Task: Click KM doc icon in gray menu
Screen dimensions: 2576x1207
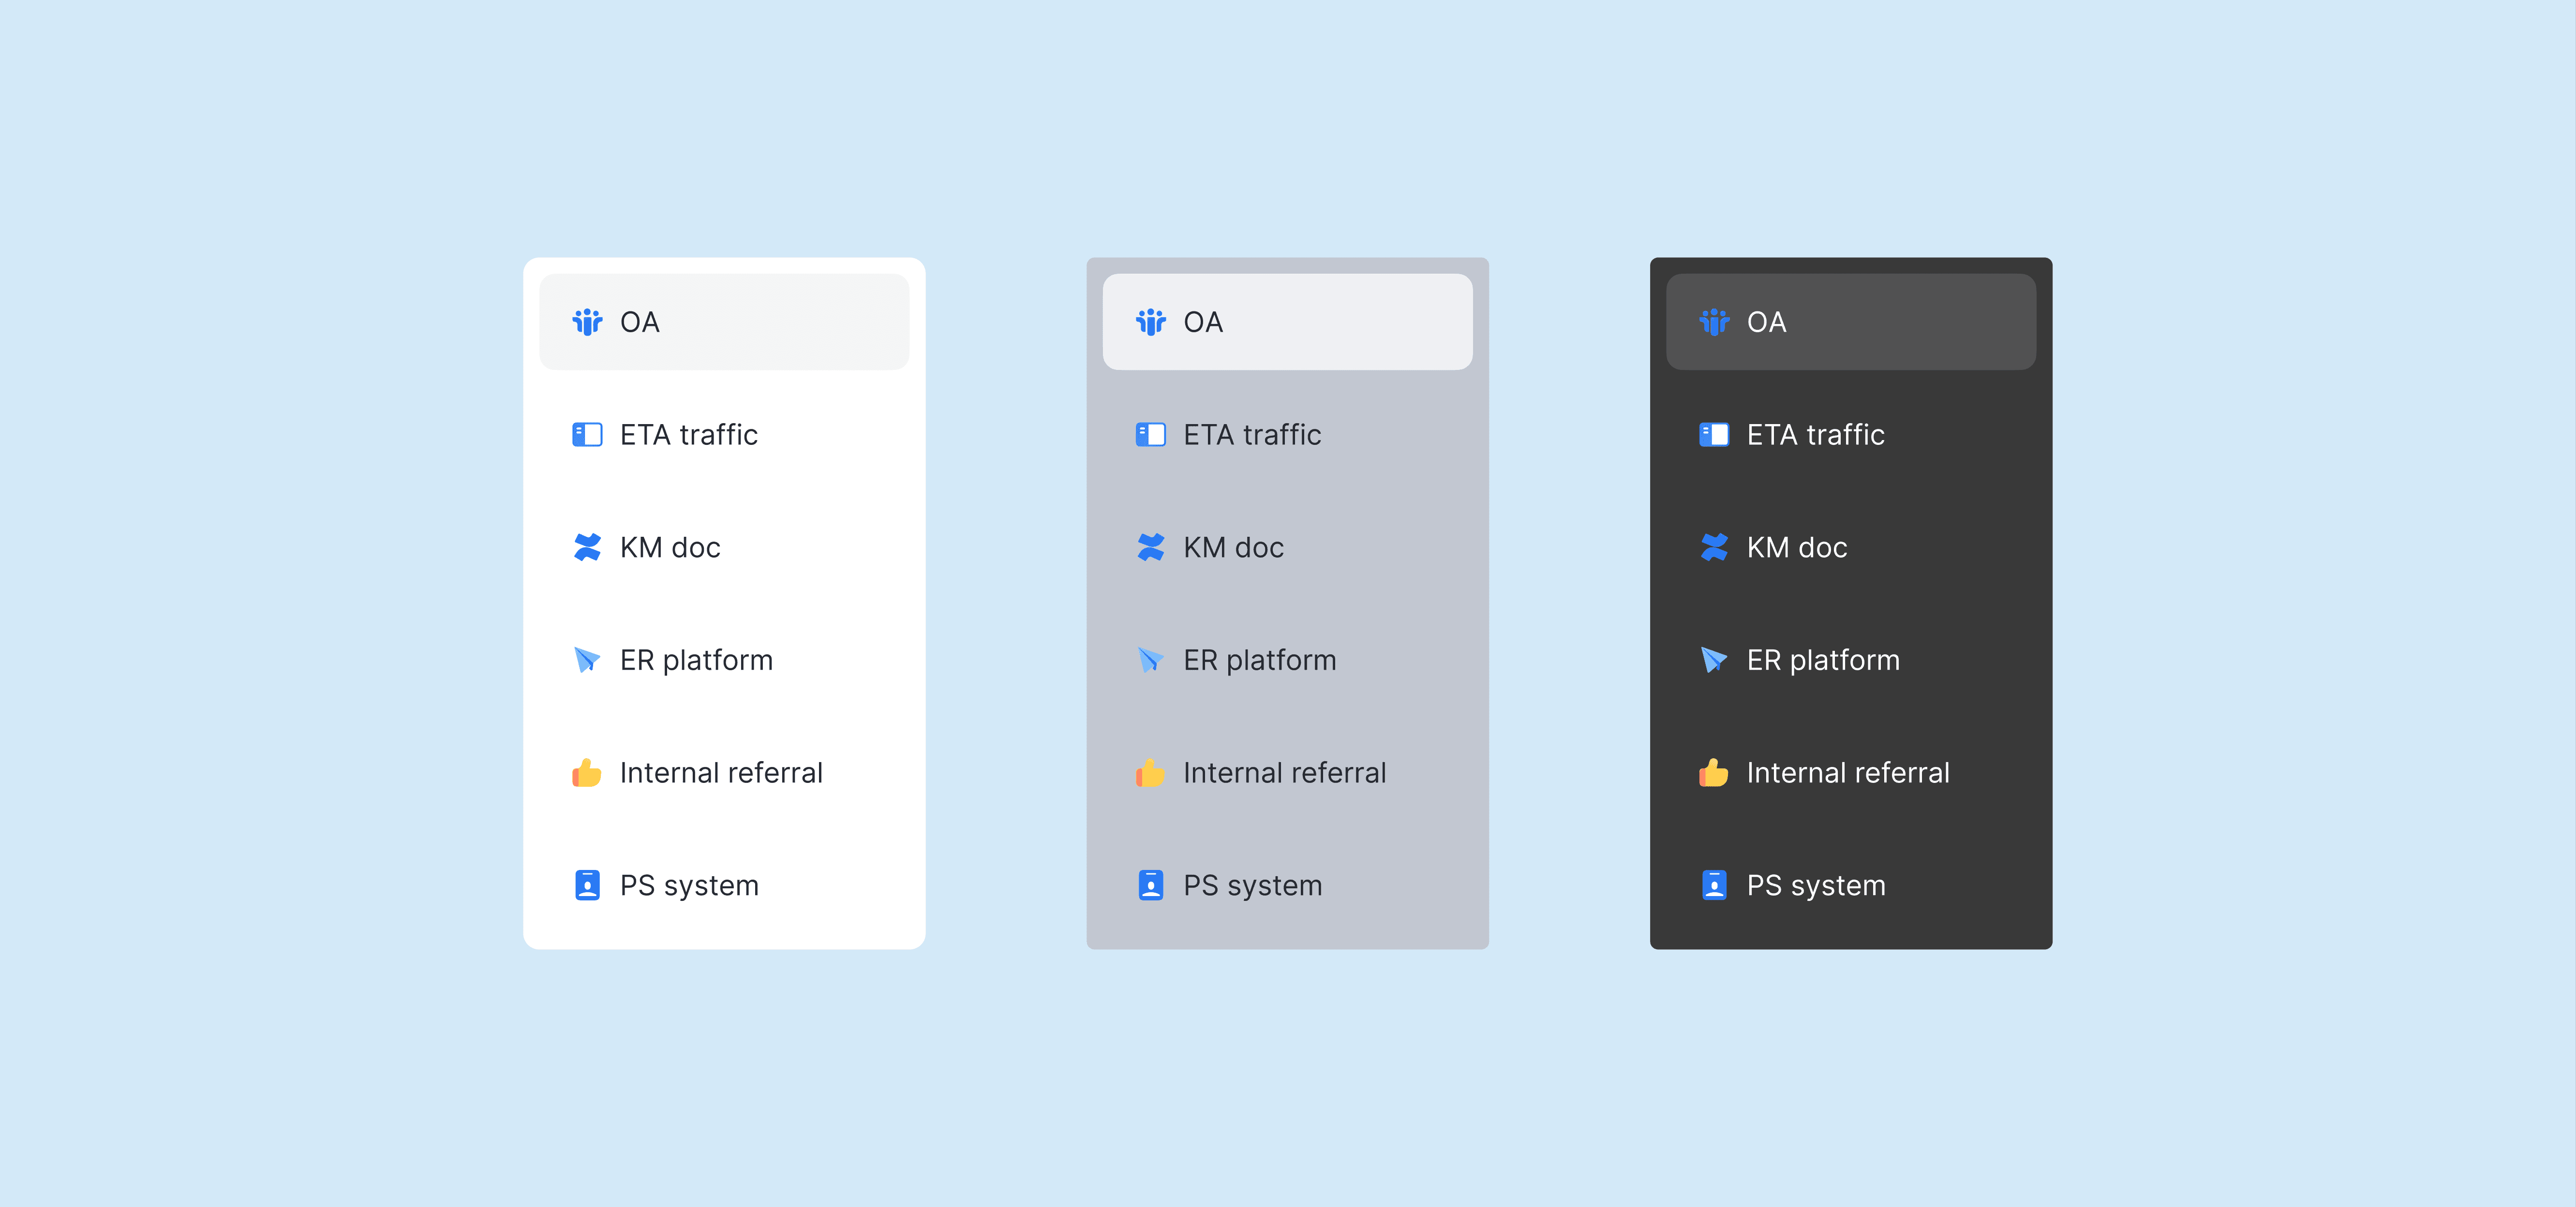Action: (1150, 547)
